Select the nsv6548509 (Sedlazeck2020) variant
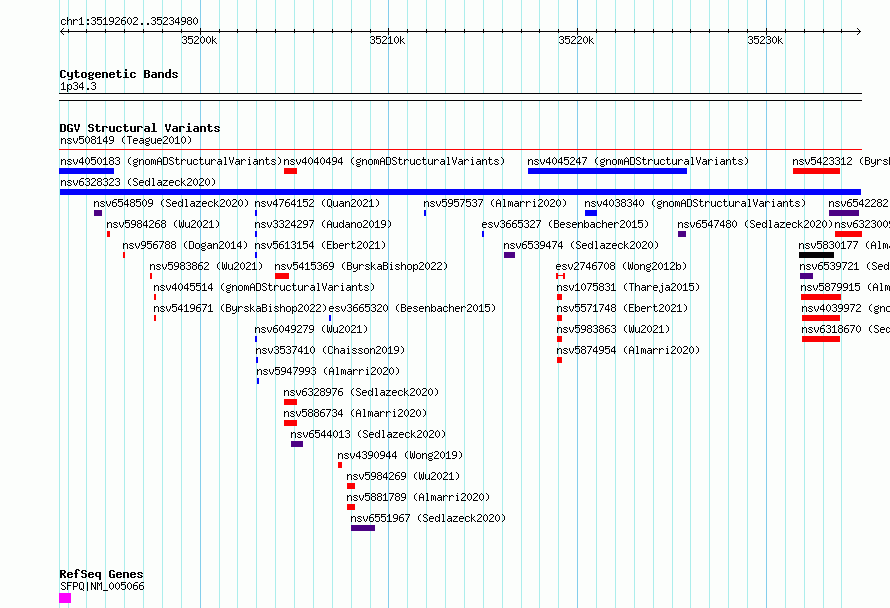890x608 pixels. [171, 203]
